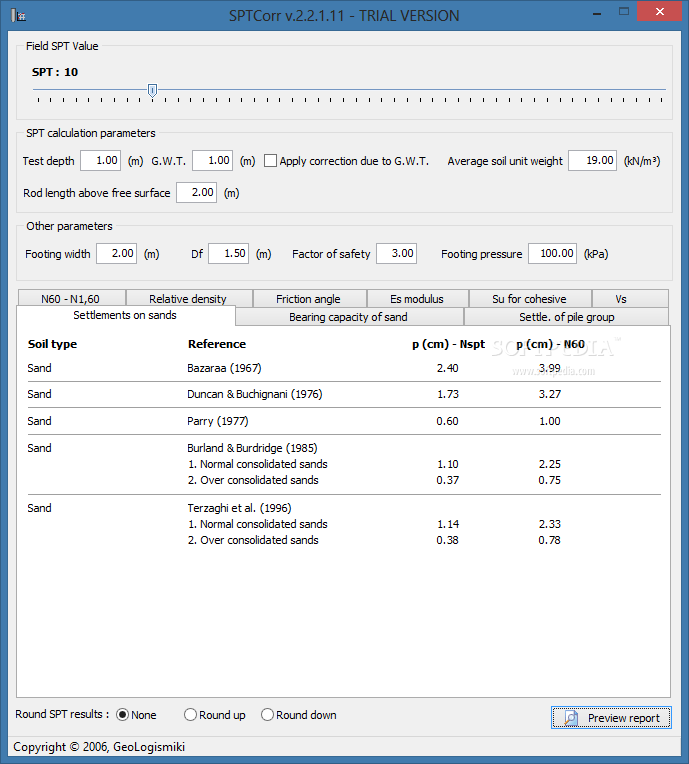Enable Apply correction due to G.W.T. checkbox

tap(270, 161)
